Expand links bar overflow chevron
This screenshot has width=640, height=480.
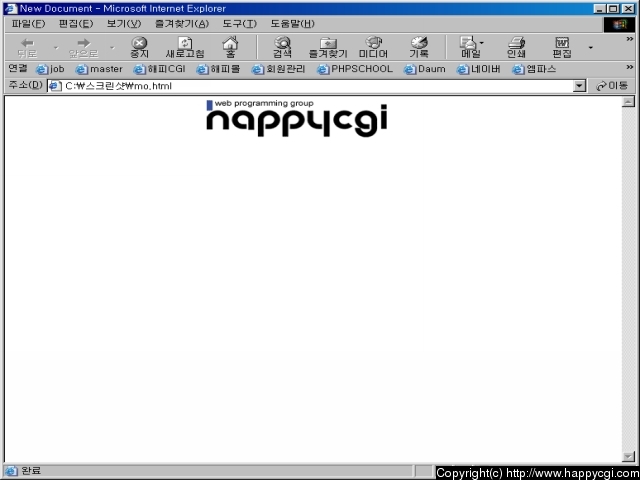pyautogui.click(x=630, y=67)
